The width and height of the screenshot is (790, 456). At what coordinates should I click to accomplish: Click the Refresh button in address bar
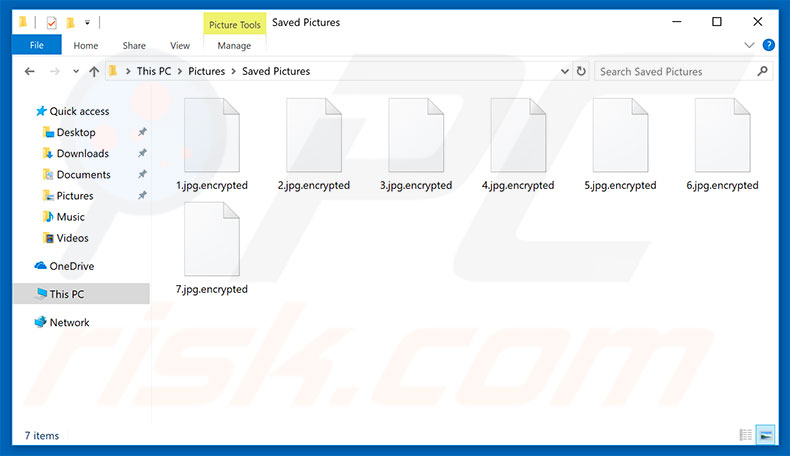point(581,71)
